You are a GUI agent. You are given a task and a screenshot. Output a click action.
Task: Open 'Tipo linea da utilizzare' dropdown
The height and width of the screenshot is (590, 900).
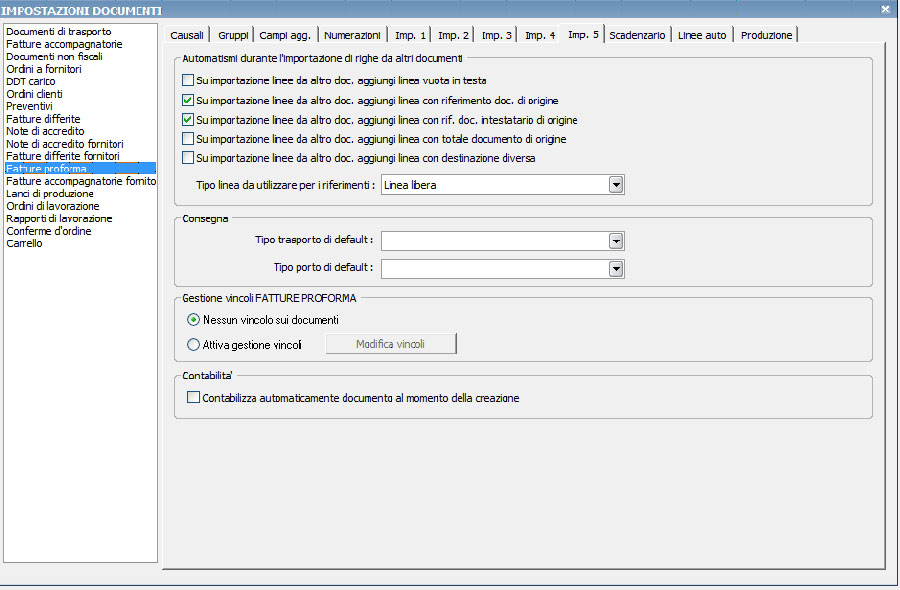point(616,185)
